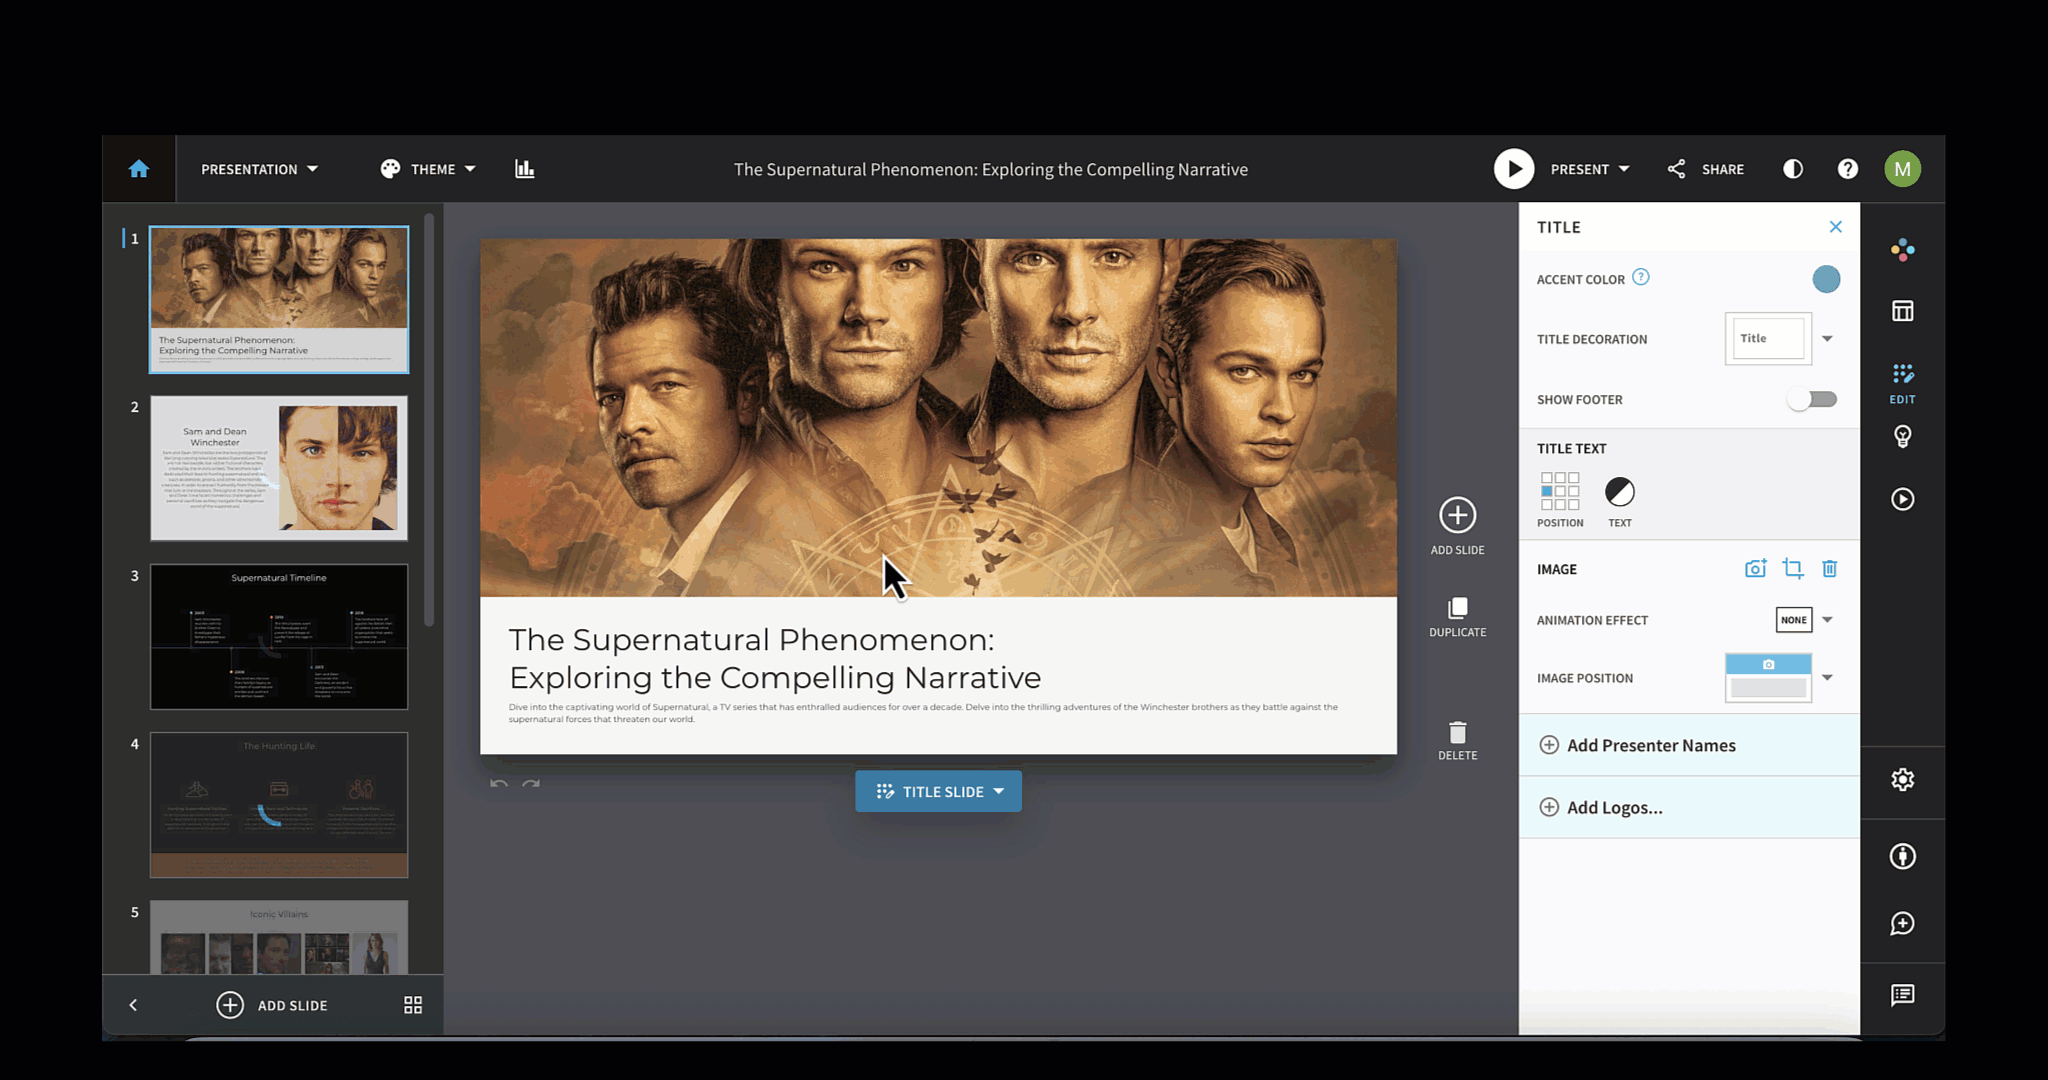2048x1080 pixels.
Task: Toggle Show Footer switch
Action: click(x=1813, y=399)
